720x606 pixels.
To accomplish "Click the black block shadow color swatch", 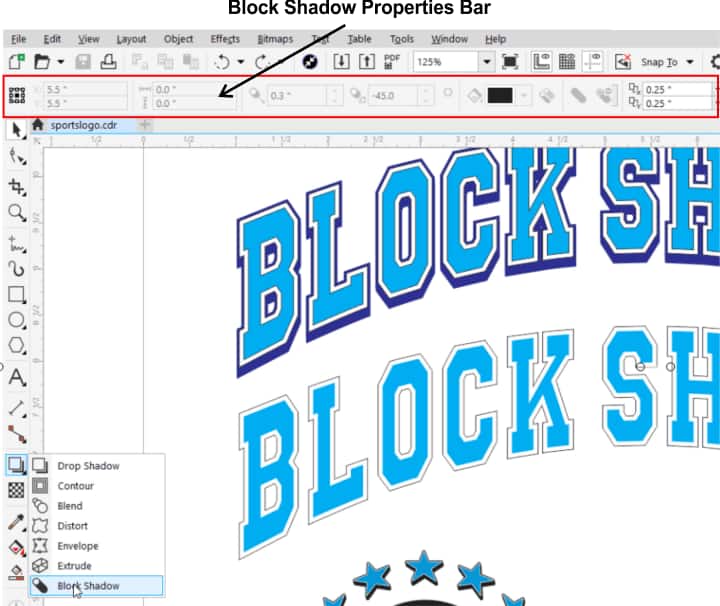I will click(500, 95).
